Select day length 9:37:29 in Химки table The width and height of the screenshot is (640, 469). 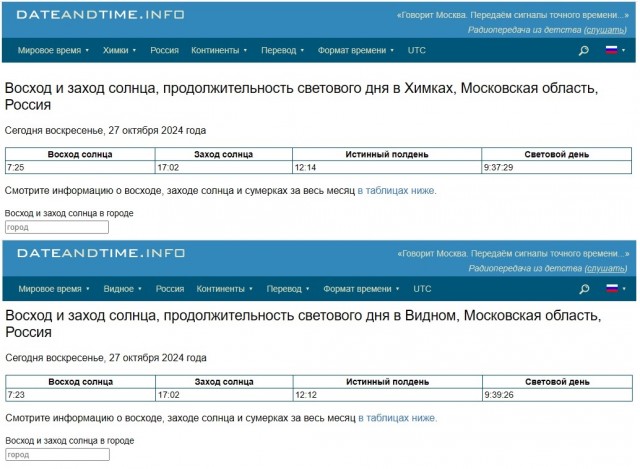pyautogui.click(x=498, y=167)
